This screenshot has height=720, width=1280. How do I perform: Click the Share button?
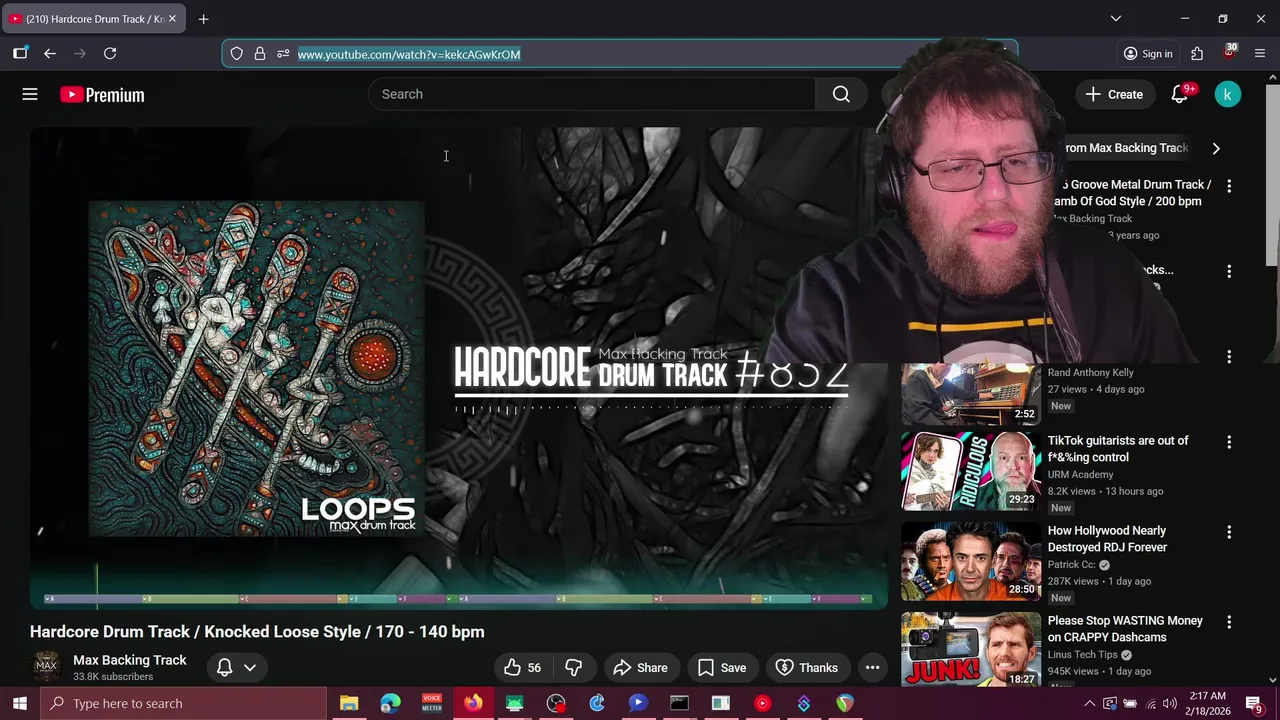pyautogui.click(x=640, y=668)
